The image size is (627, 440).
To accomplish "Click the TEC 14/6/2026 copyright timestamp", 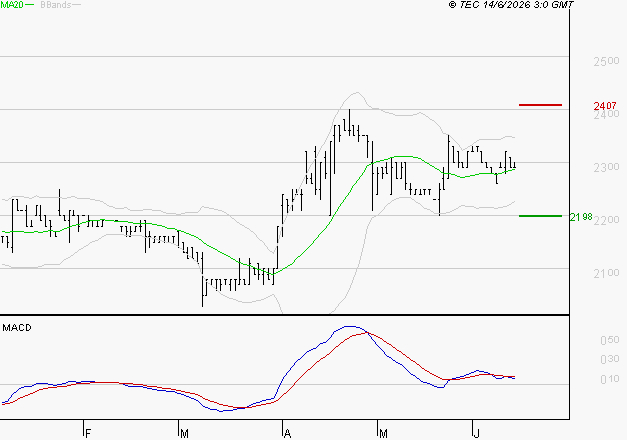I will tap(511, 4).
